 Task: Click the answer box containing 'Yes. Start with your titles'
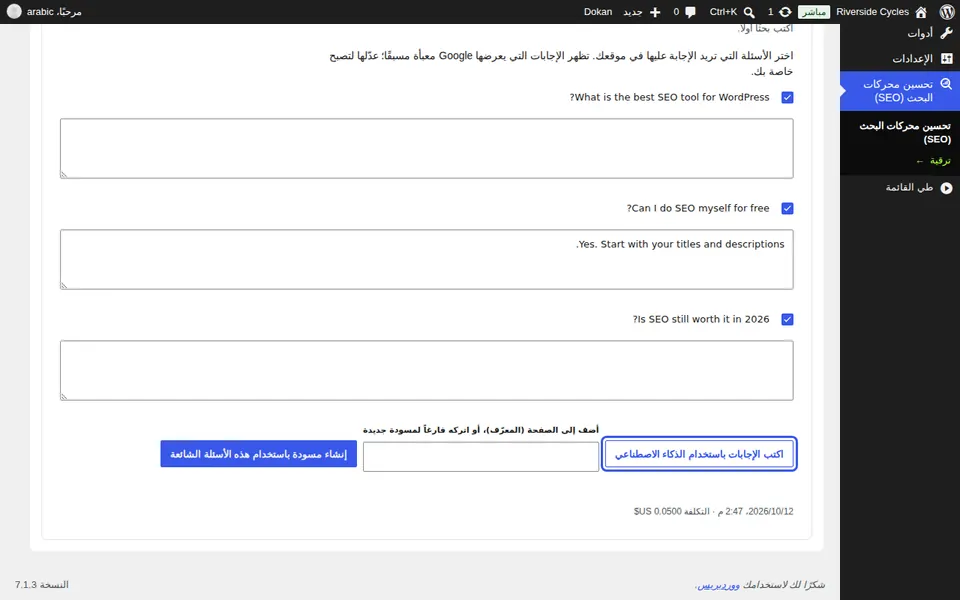427,260
